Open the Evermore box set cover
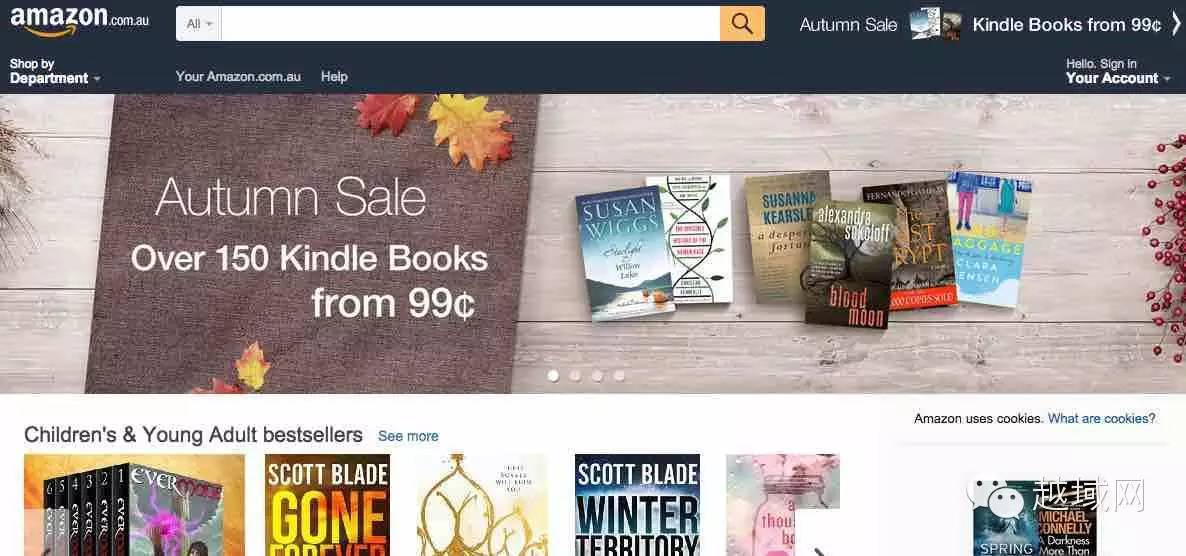Viewport: 1186px width, 556px height. [x=134, y=505]
